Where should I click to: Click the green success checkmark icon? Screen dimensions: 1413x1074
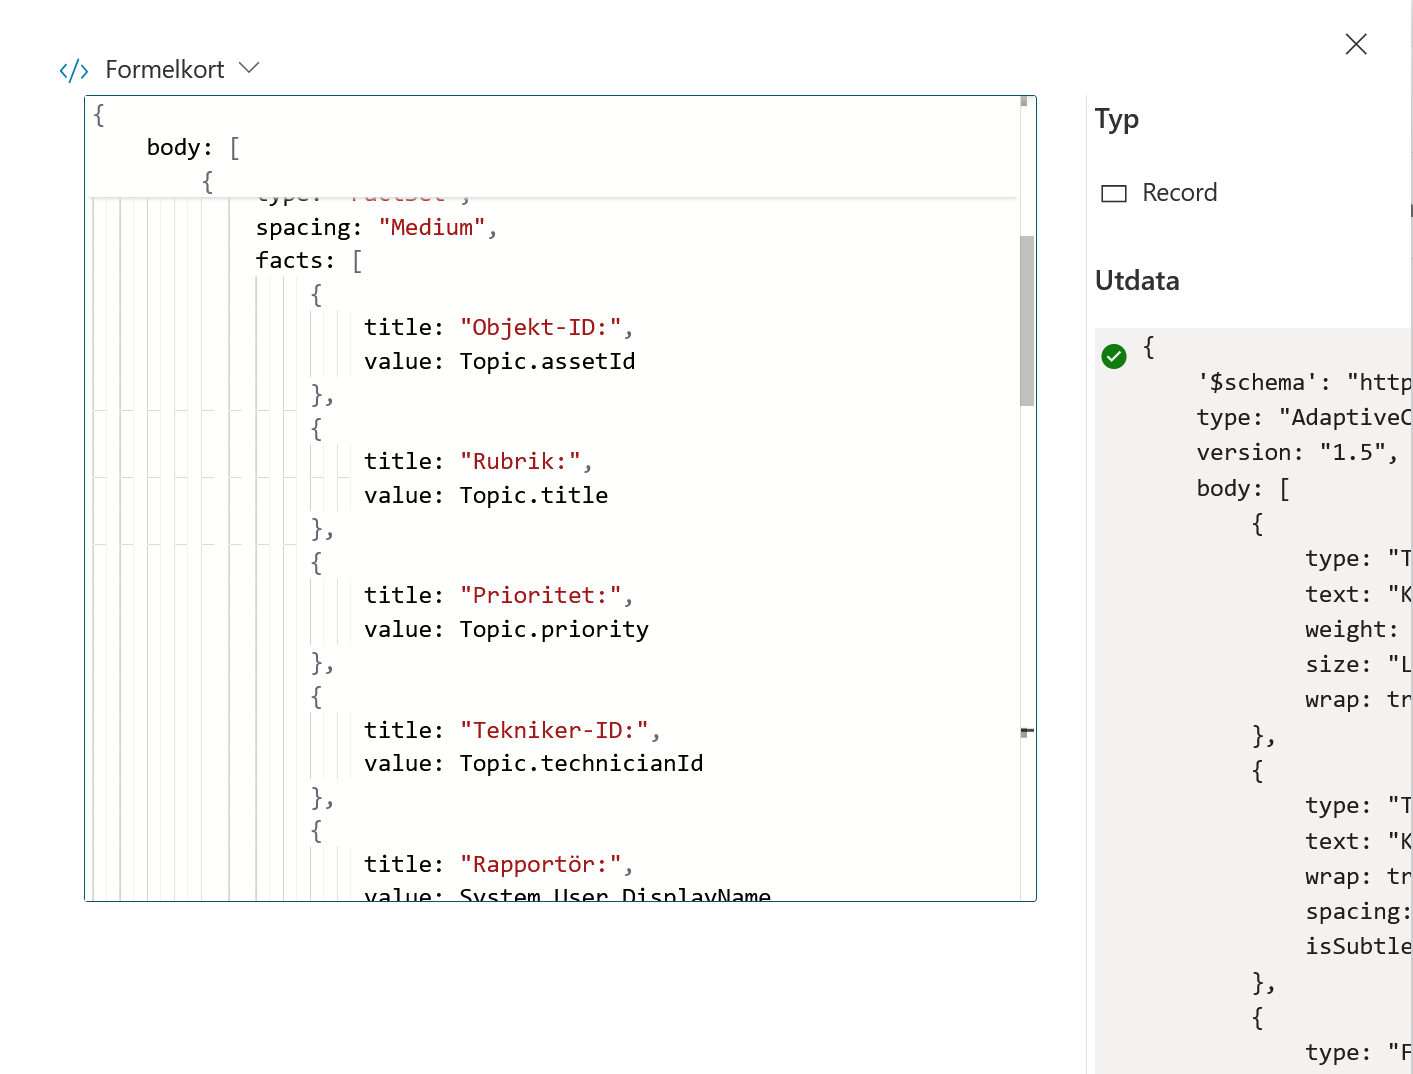tap(1114, 356)
